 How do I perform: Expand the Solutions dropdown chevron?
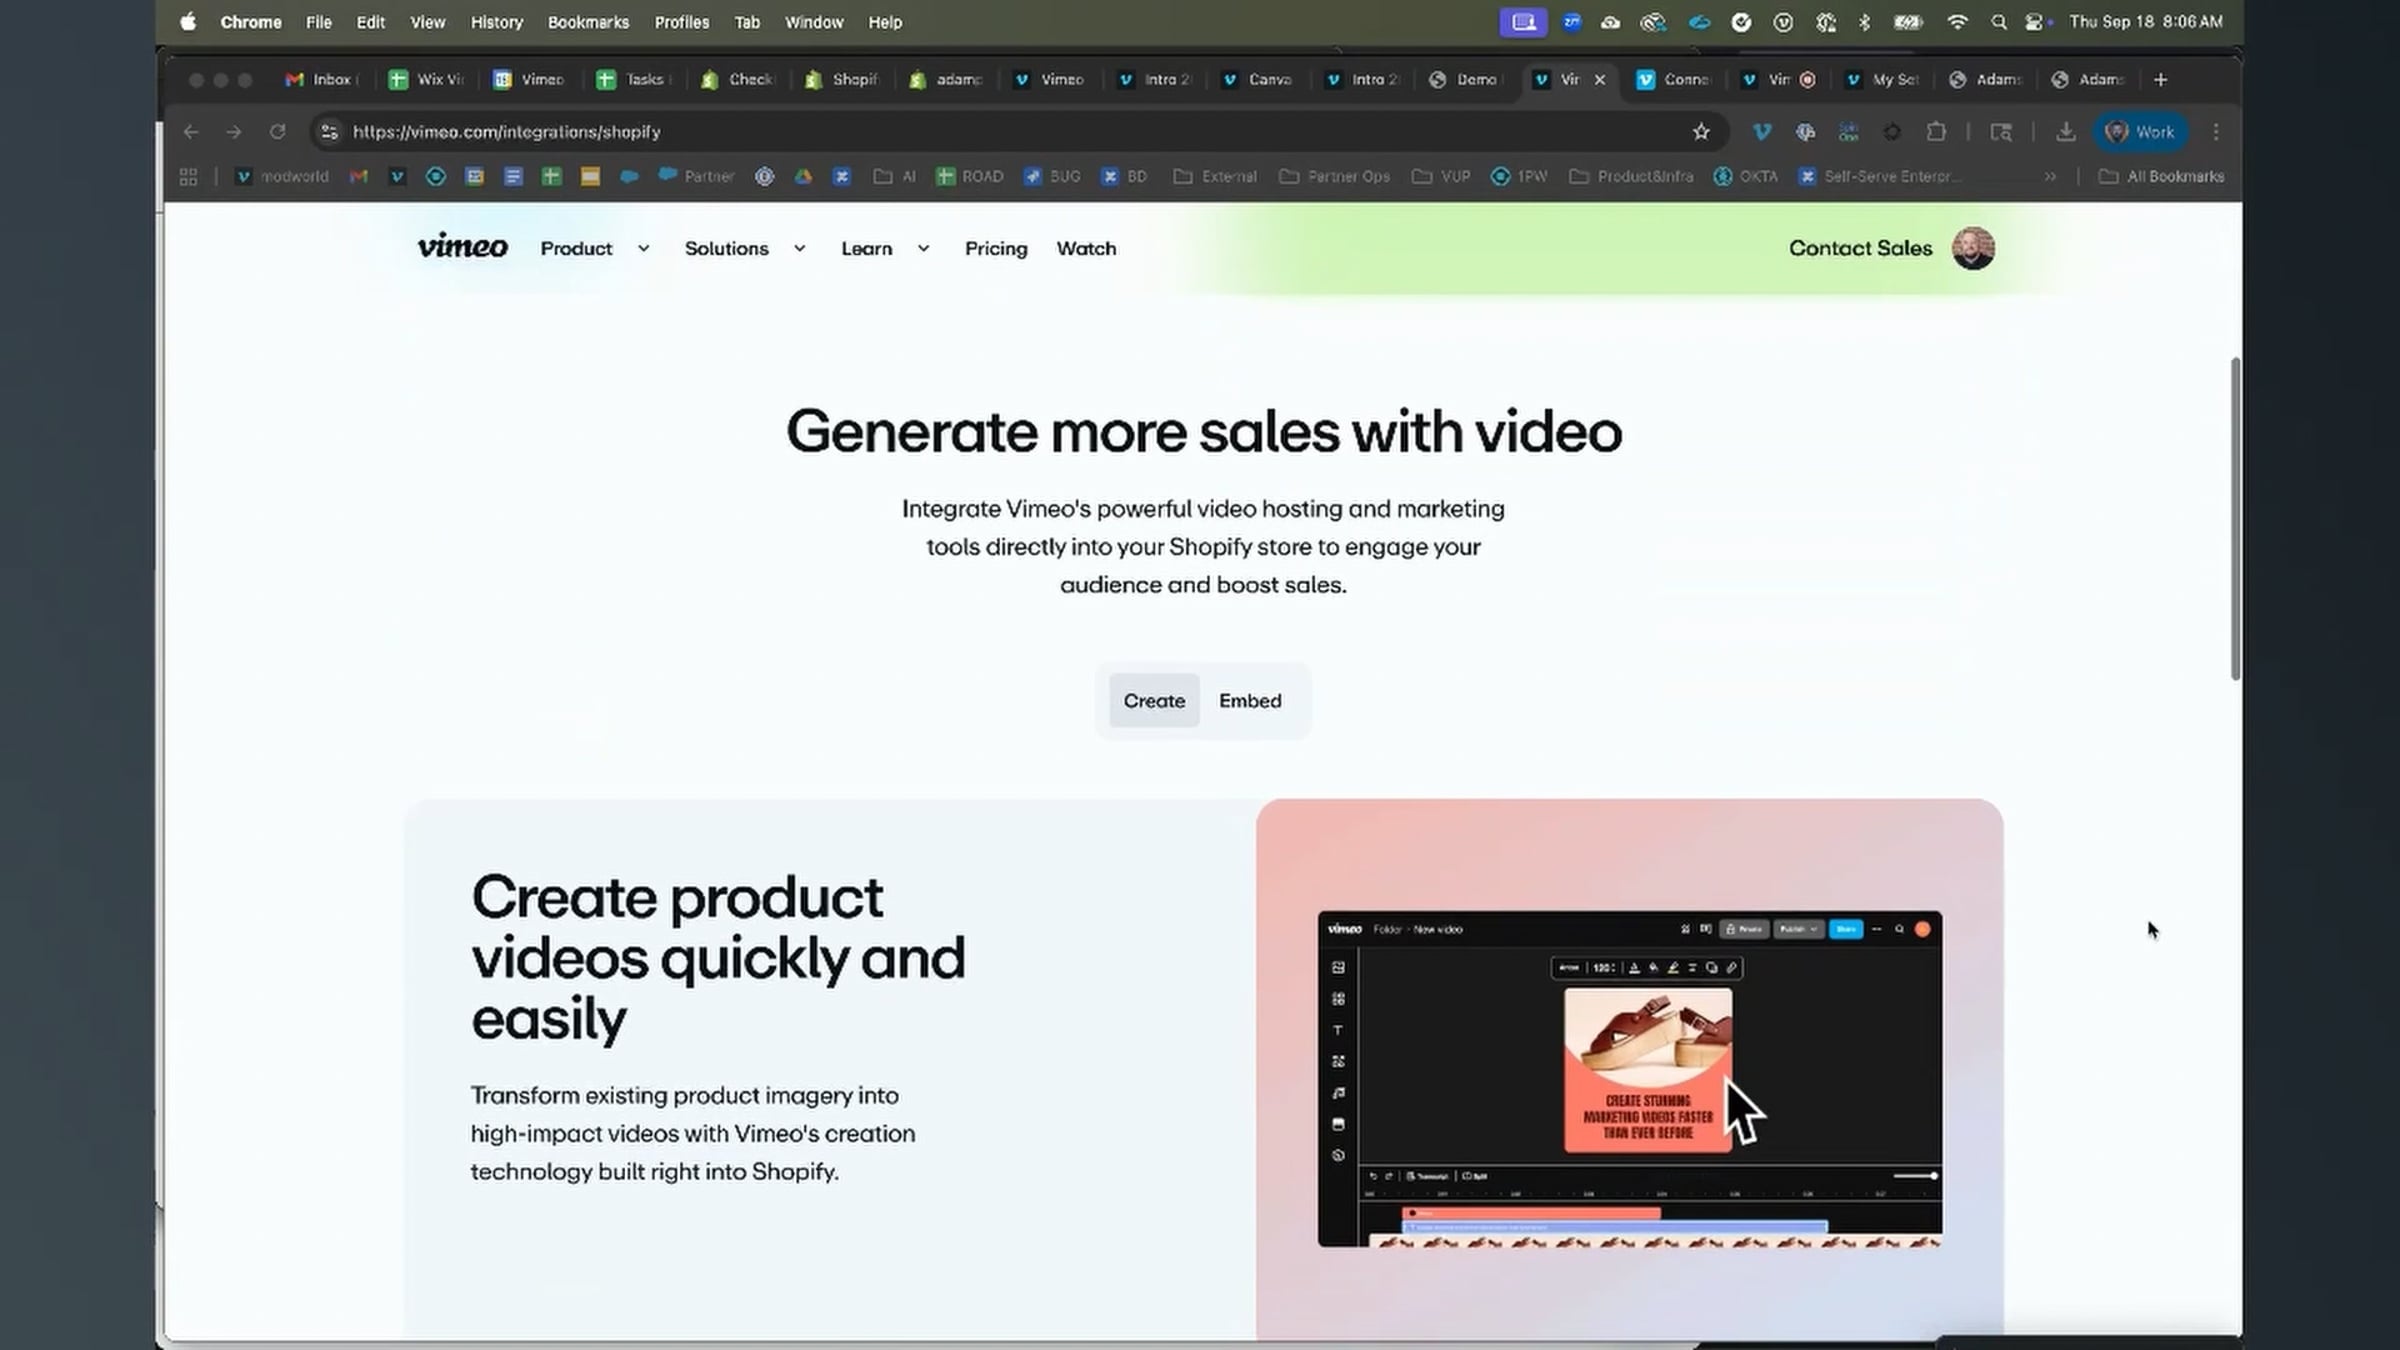point(799,249)
